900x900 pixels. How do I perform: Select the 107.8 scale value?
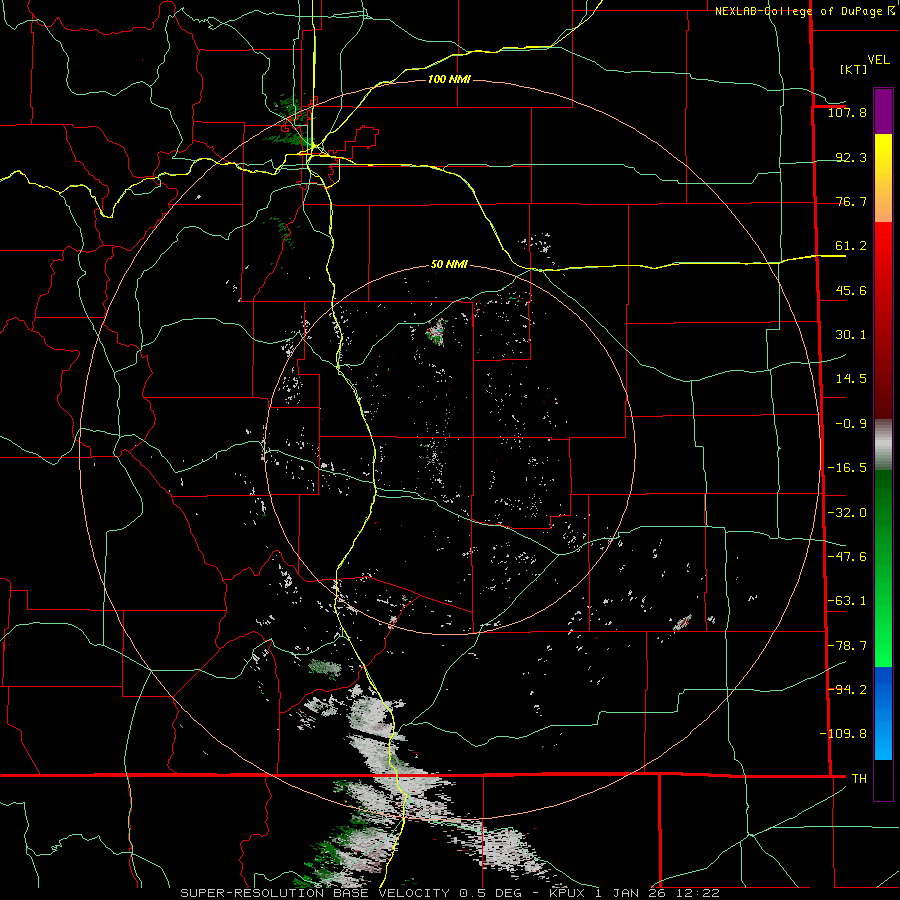[x=847, y=112]
